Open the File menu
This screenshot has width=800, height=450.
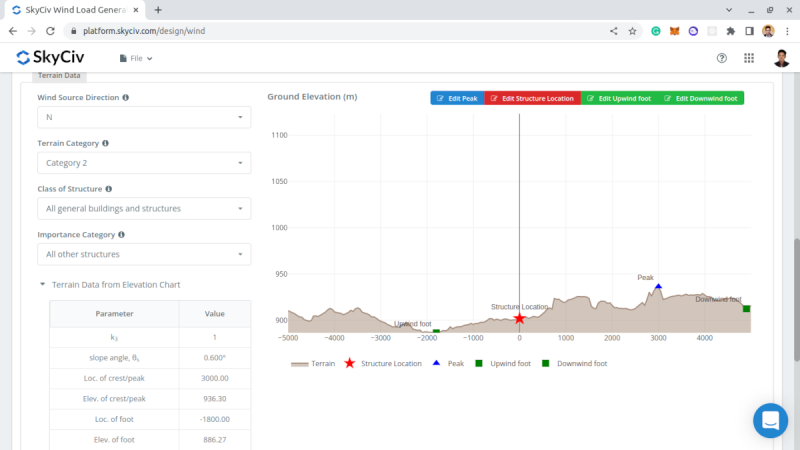coord(136,58)
